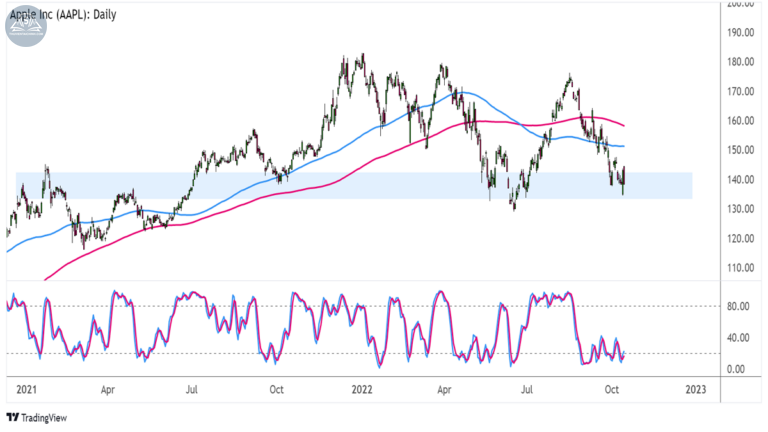The image size is (768, 432).
Task: Click the 160.00 price axis label
Action: pyautogui.click(x=740, y=120)
